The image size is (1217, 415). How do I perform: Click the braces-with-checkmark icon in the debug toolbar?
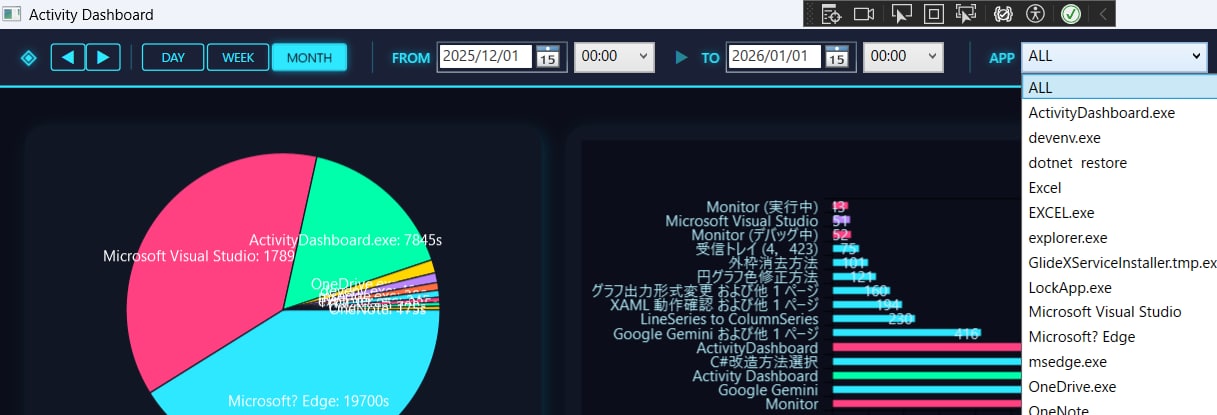tap(1004, 14)
